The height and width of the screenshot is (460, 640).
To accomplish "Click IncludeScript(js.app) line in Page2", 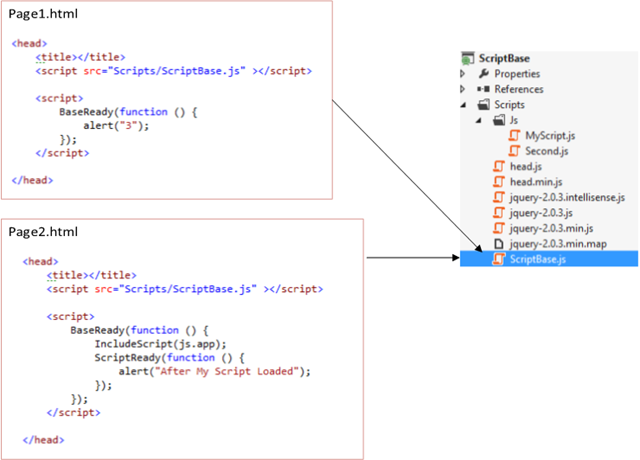I will click(160, 344).
